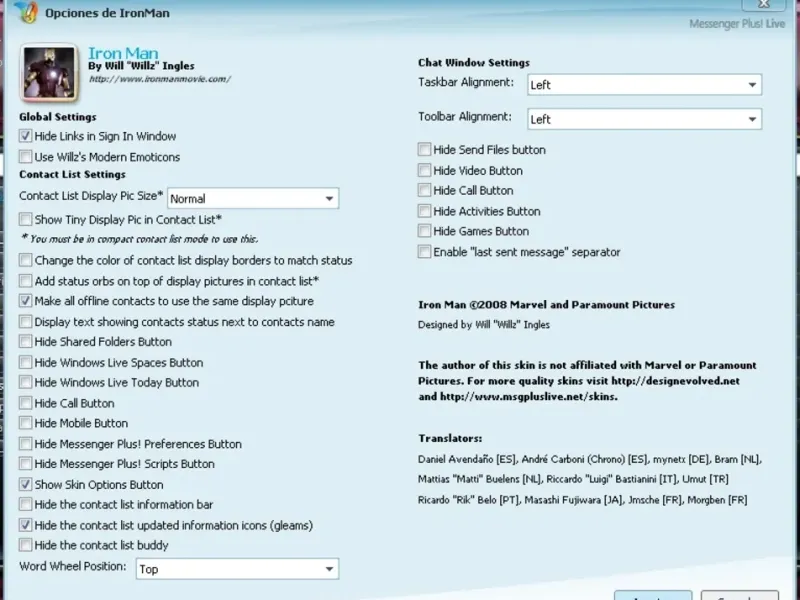
Task: Click the Chat Window Settings heading
Action: click(474, 63)
